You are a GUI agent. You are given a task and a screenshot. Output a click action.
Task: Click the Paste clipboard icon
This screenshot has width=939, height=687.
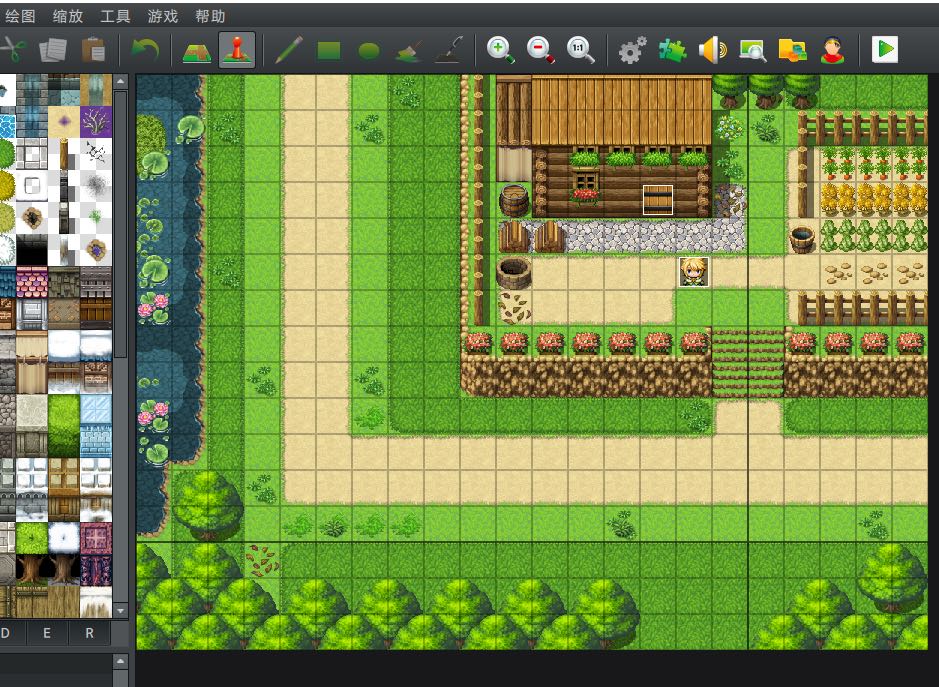[x=93, y=50]
